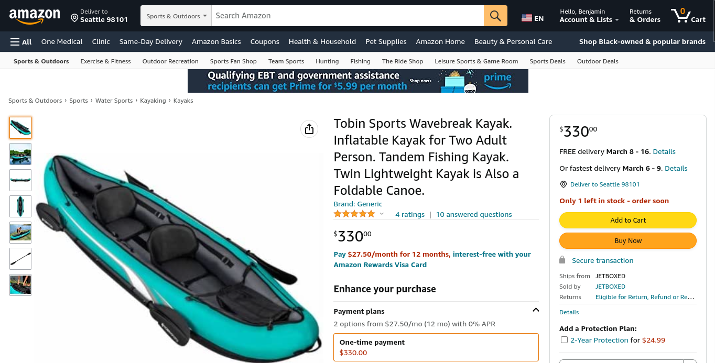The image size is (715, 363).
Task: Click the Add to Cart button
Action: pos(628,220)
